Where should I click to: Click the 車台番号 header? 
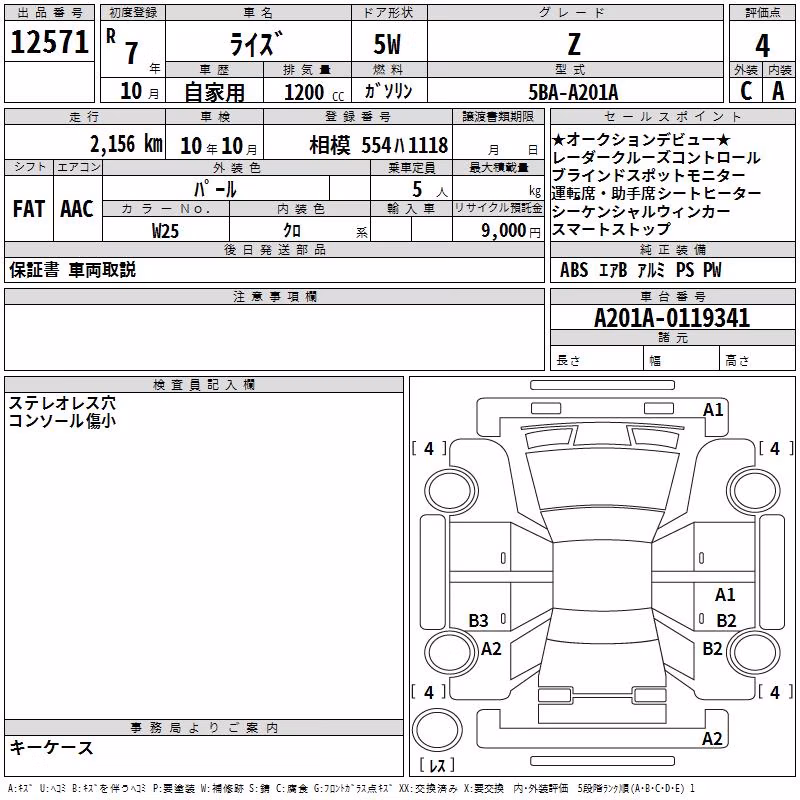(672, 296)
